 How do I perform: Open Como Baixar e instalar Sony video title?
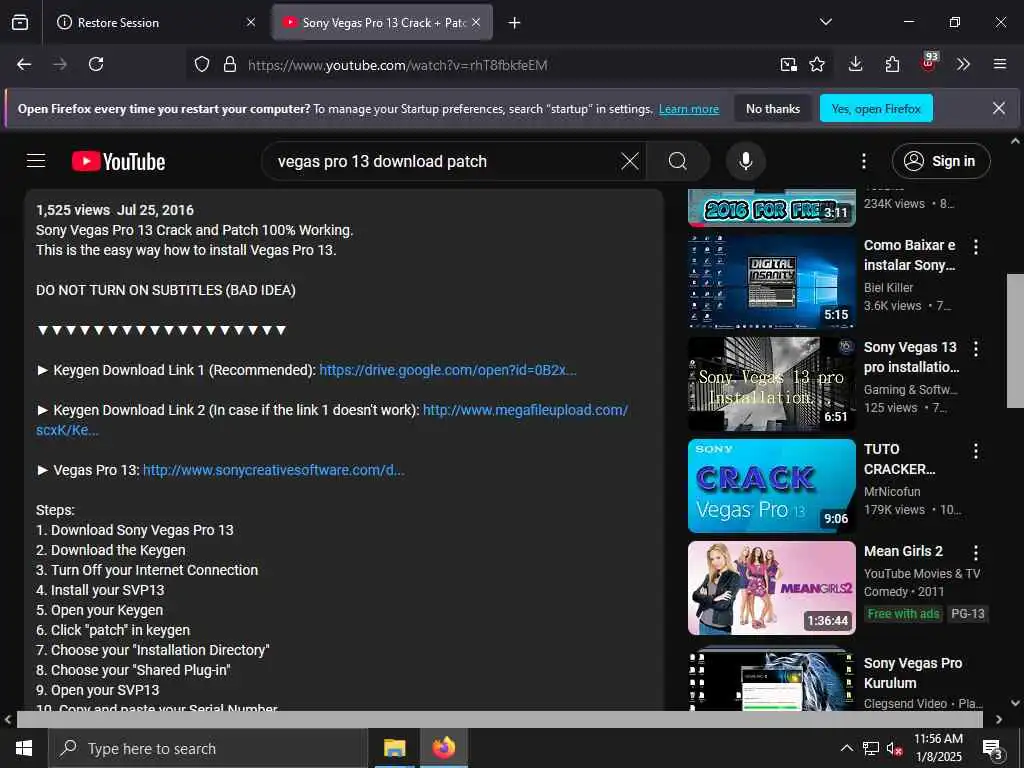point(910,255)
